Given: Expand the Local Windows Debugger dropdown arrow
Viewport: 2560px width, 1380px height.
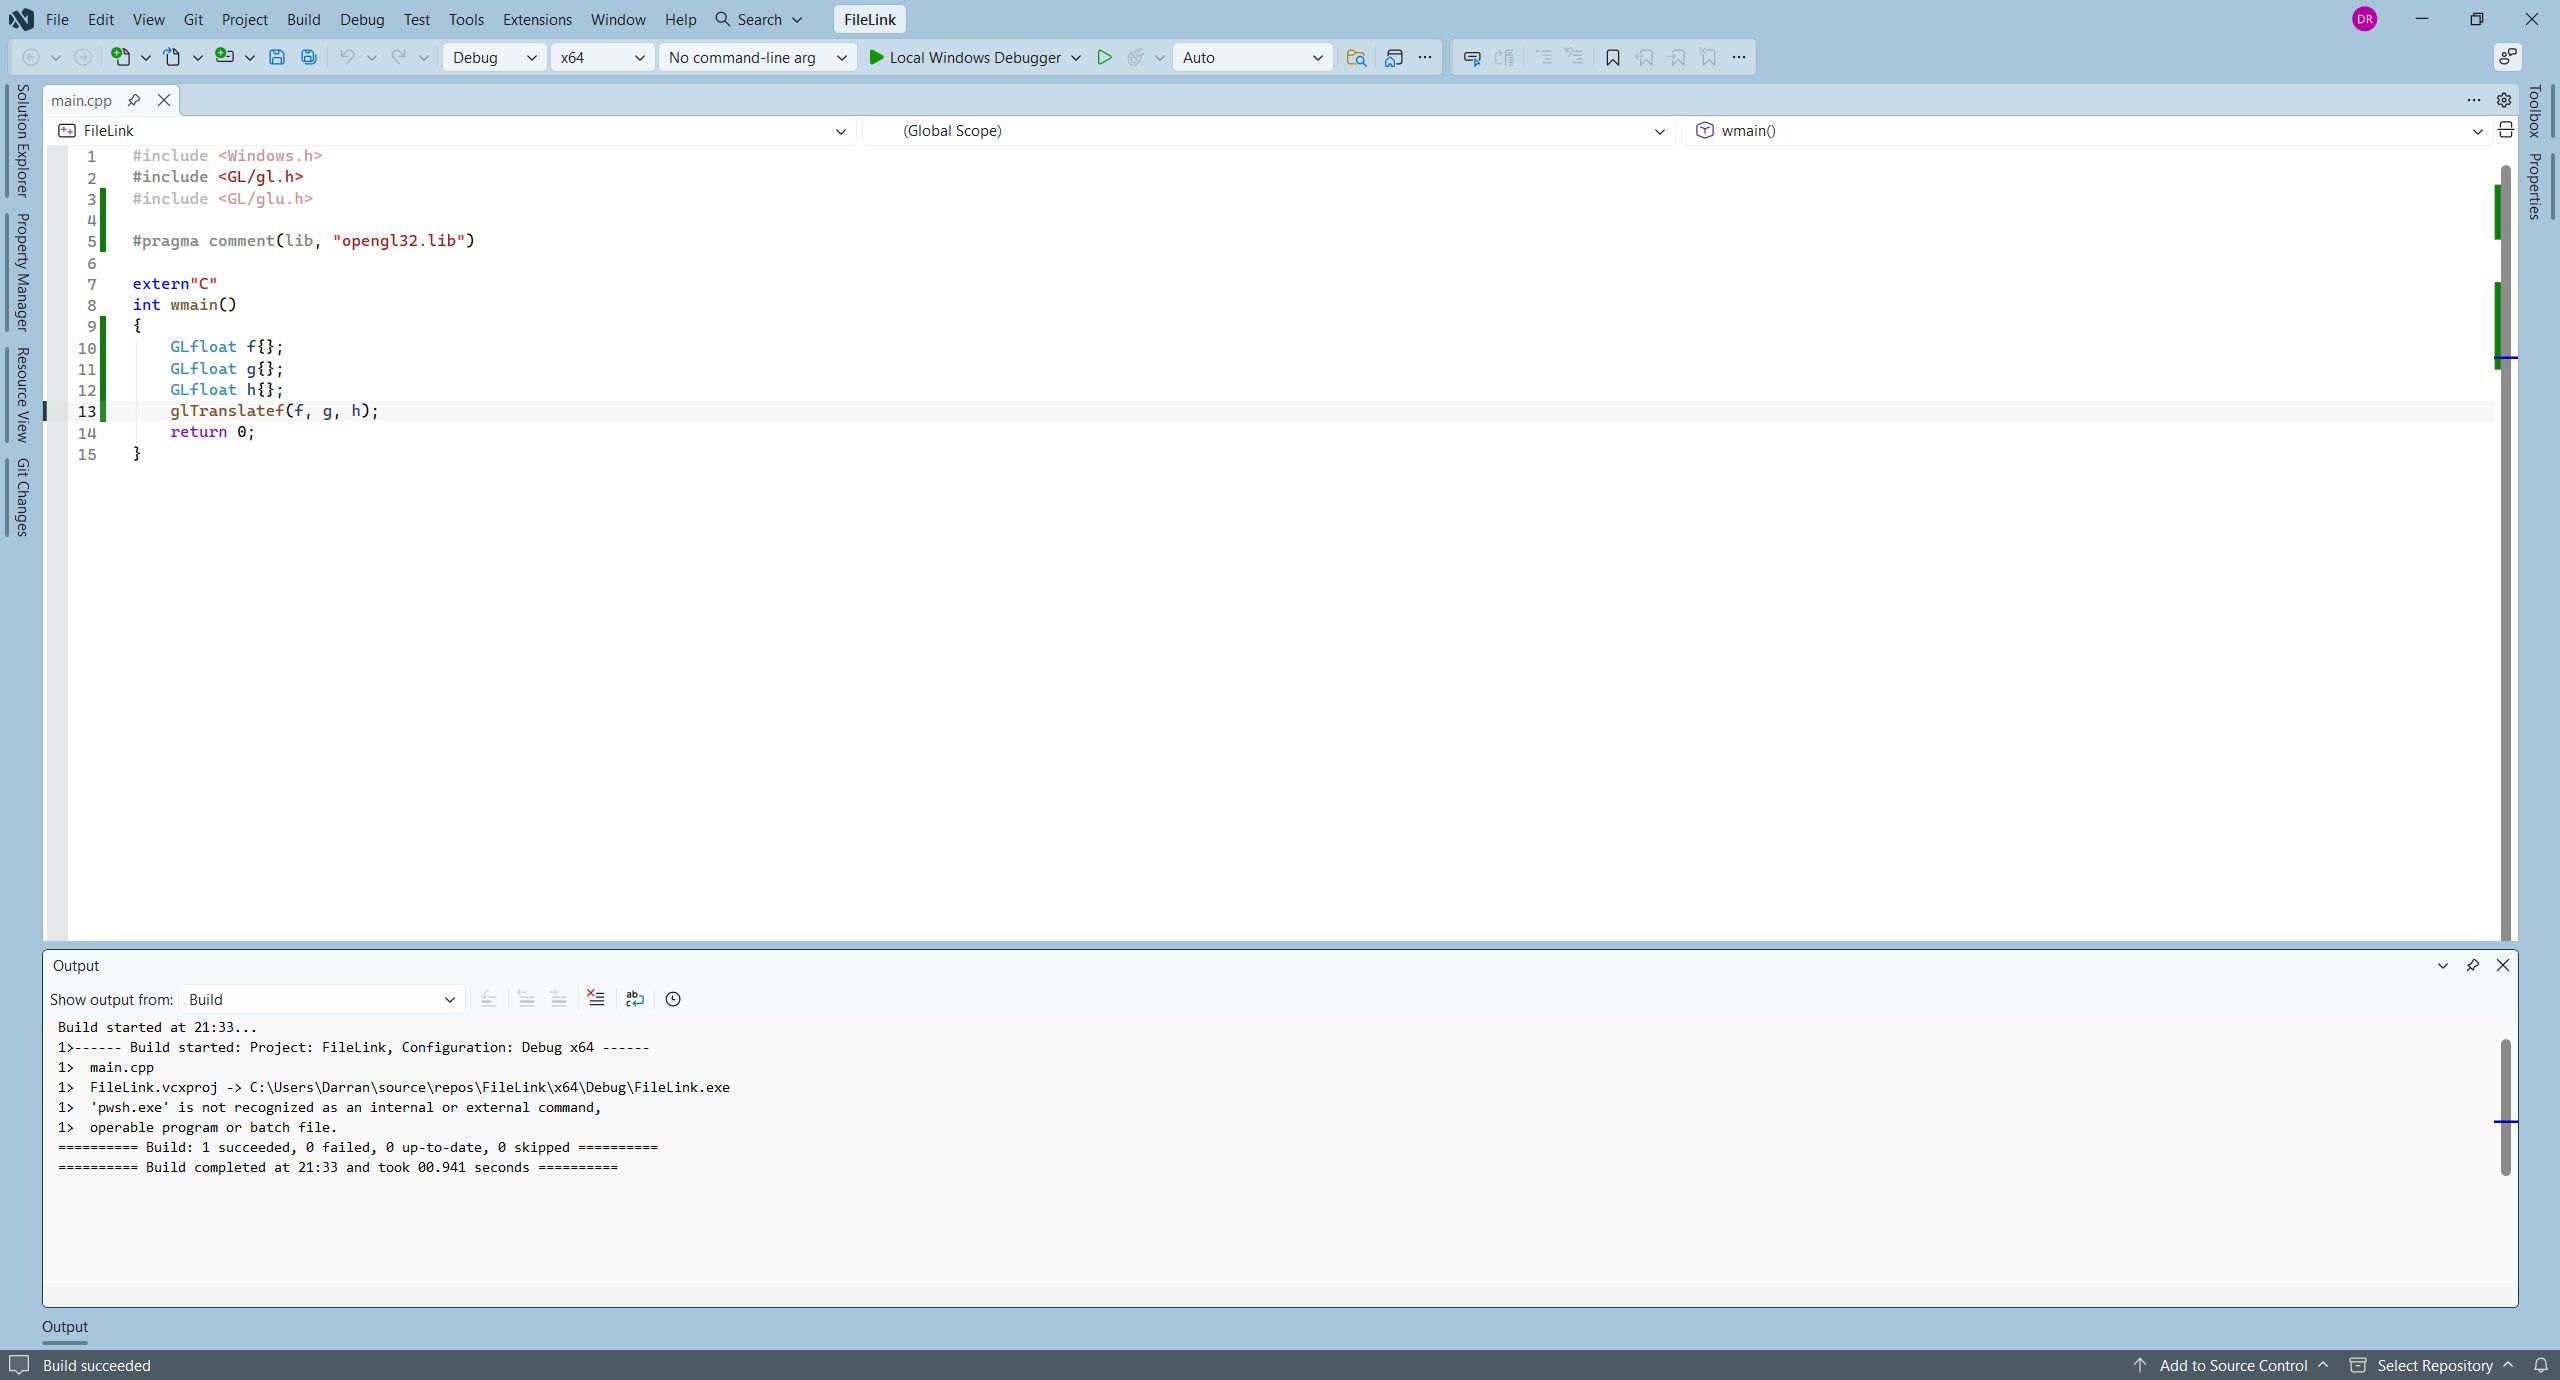Looking at the screenshot, I should point(1076,57).
